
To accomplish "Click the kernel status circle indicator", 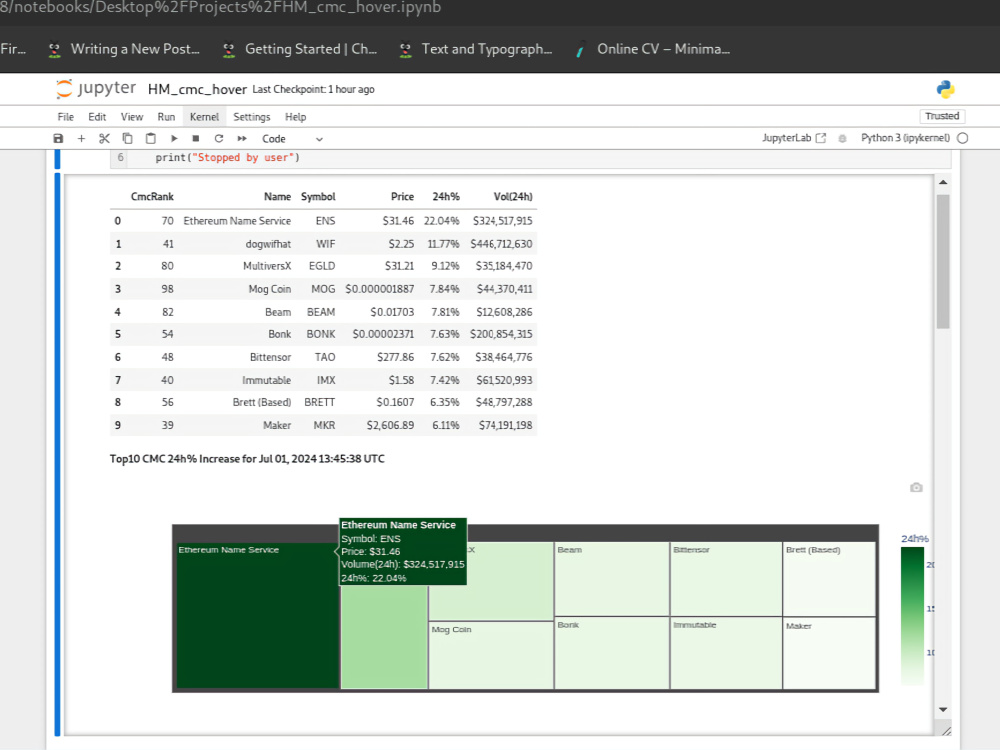I will (x=962, y=138).
